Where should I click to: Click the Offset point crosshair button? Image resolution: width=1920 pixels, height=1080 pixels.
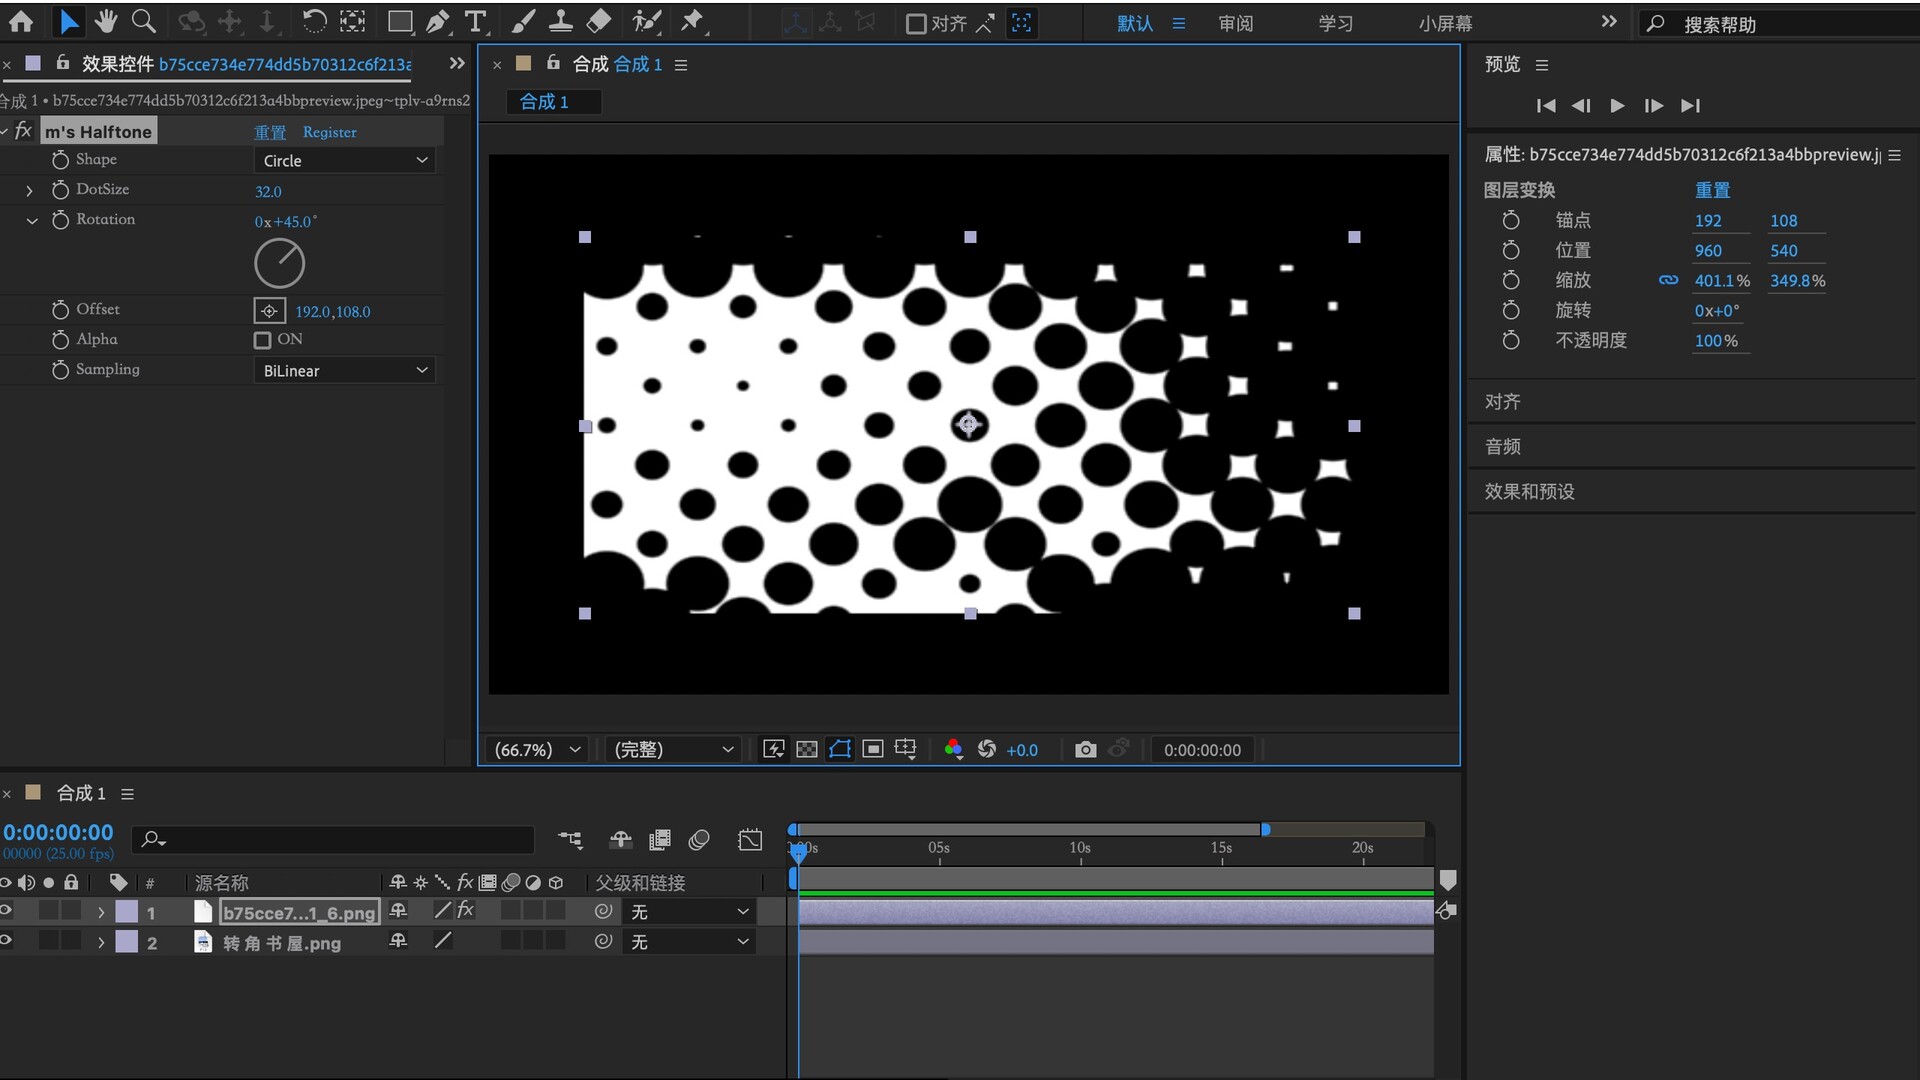[269, 311]
